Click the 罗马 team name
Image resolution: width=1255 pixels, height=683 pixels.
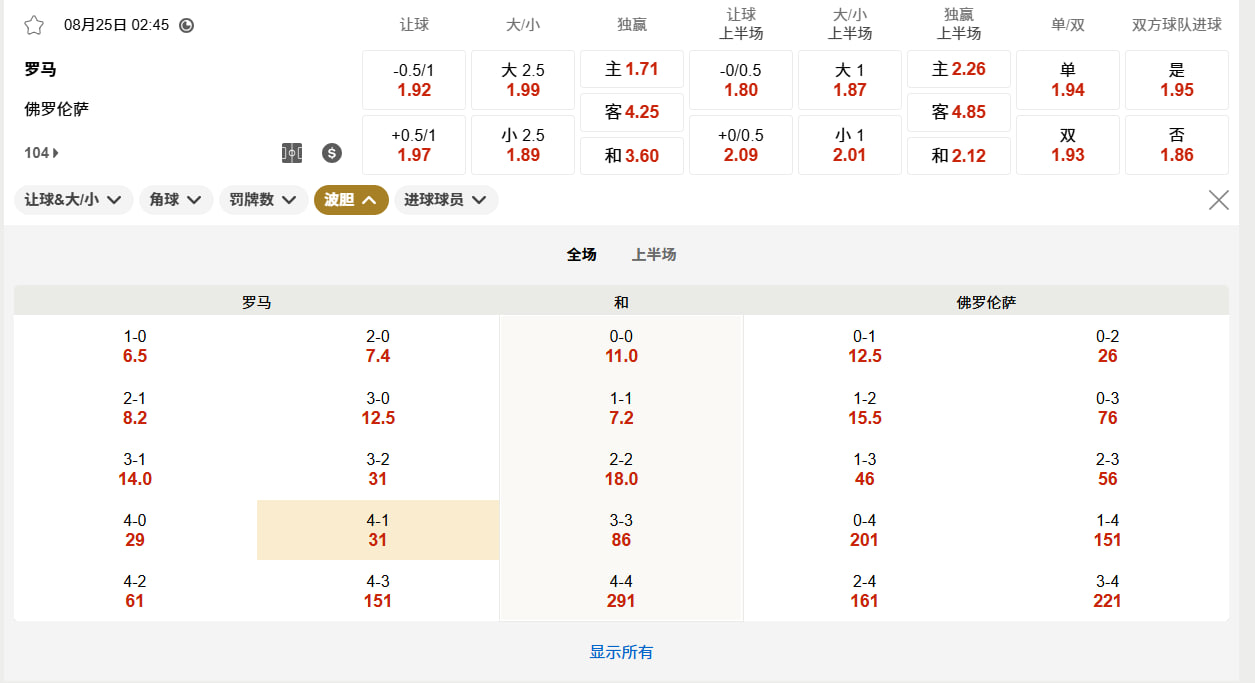click(x=40, y=69)
